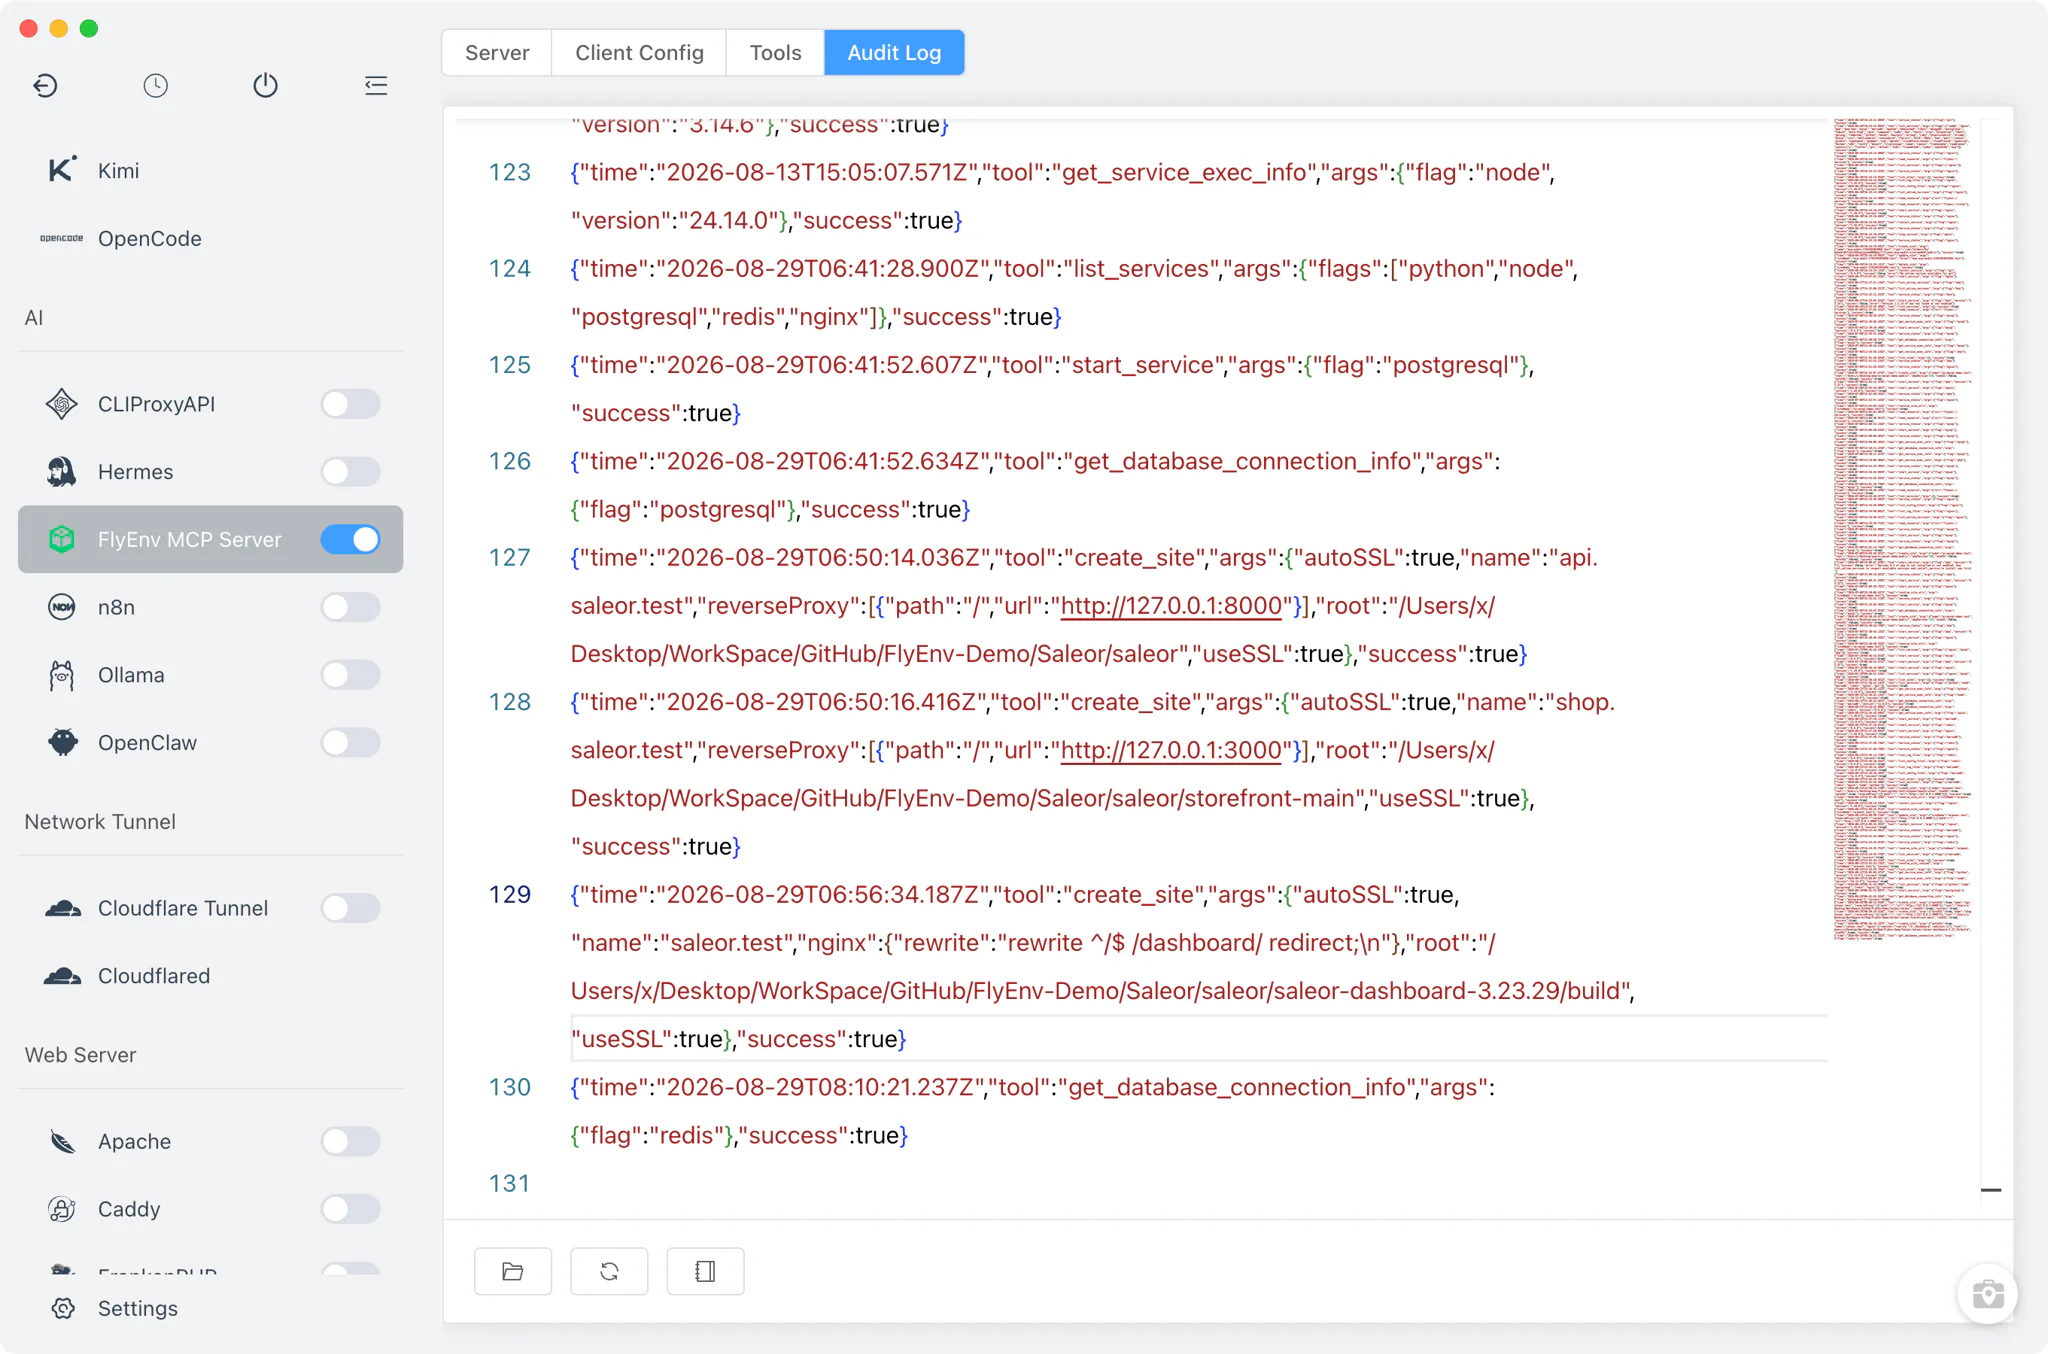Screen dimensions: 2048x1354
Task: Click line number 130 in the gutter
Action: tap(510, 1087)
